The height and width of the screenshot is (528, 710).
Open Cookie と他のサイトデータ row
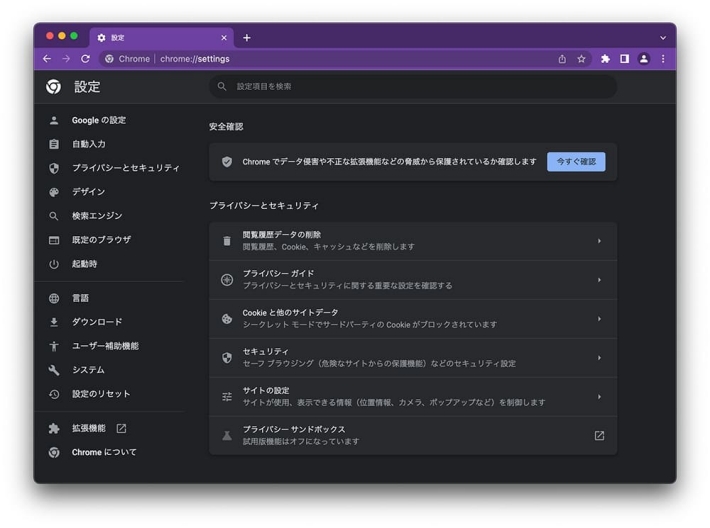point(413,319)
